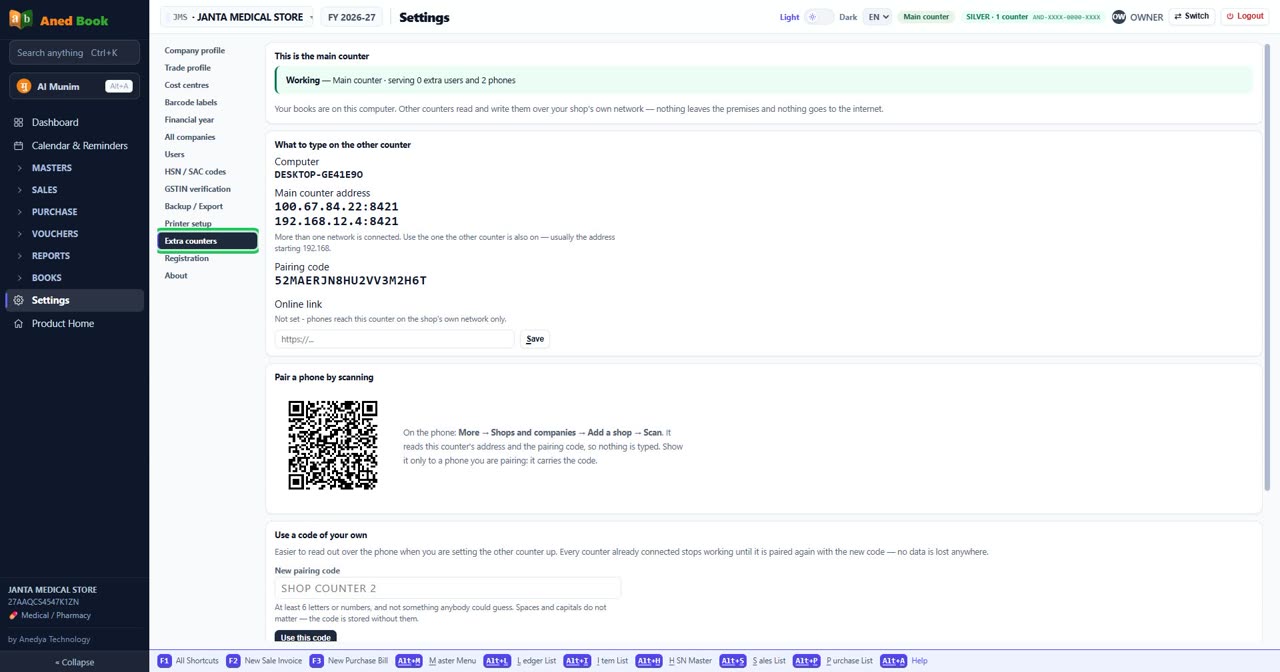Focus the Online link https:// field
The height and width of the screenshot is (672, 1280).
point(395,339)
